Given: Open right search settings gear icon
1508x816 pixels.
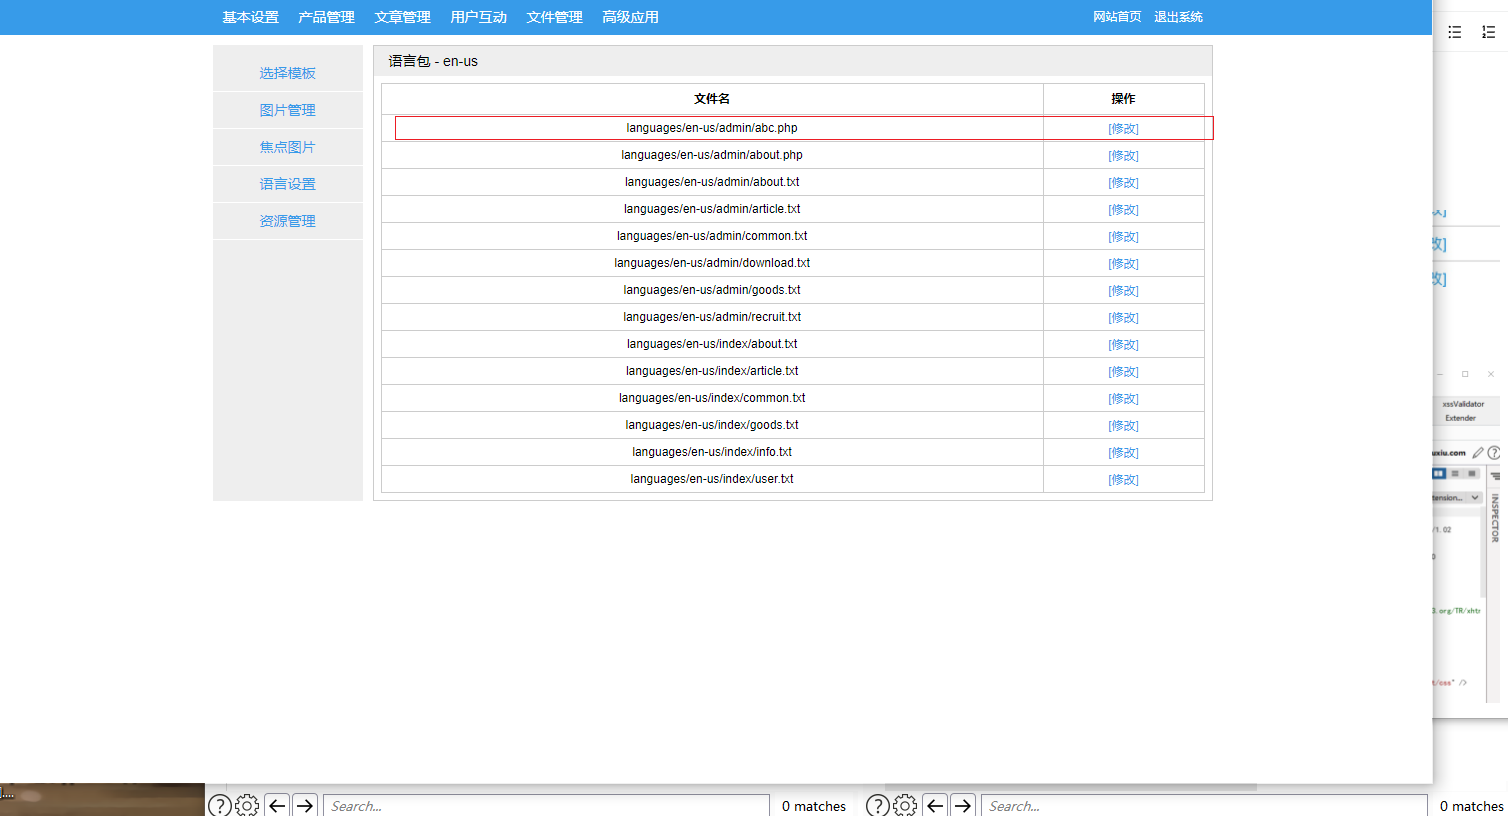Looking at the screenshot, I should 905,805.
